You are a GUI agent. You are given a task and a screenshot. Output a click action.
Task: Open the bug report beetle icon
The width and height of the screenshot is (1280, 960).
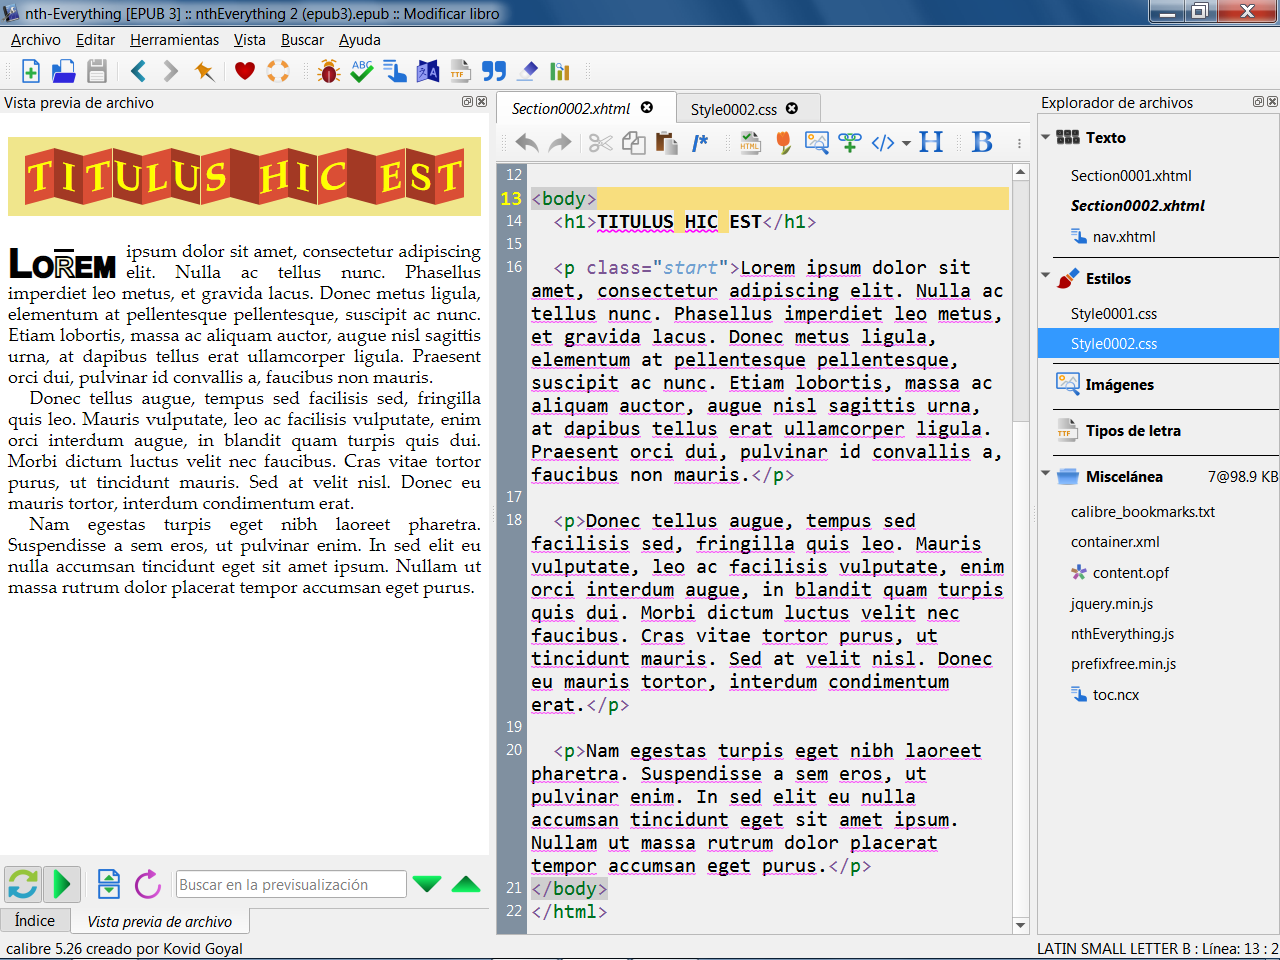pos(328,71)
